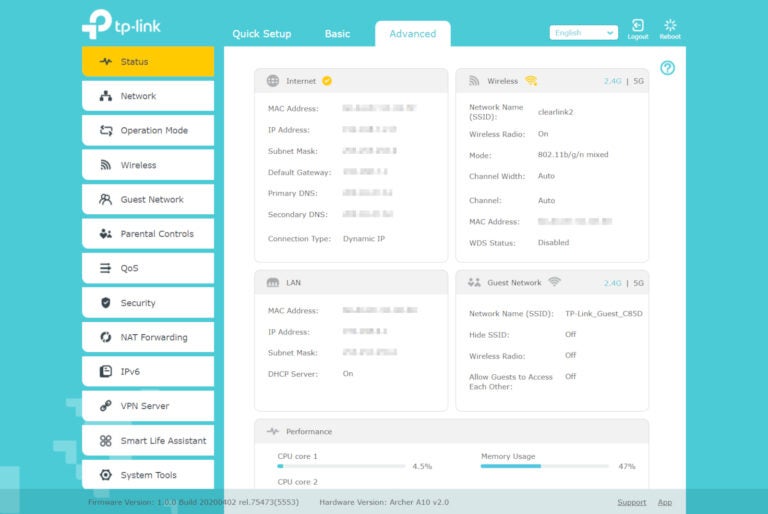The image size is (768, 514).
Task: Go to NAT Forwarding settings
Action: (148, 338)
